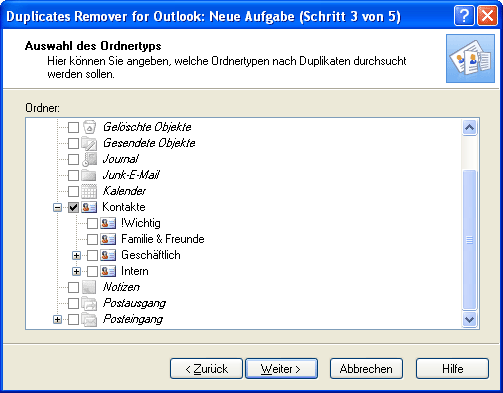Viewport: 503px width, 393px height.
Task: Click the Kalender grid icon
Action: coord(89,191)
